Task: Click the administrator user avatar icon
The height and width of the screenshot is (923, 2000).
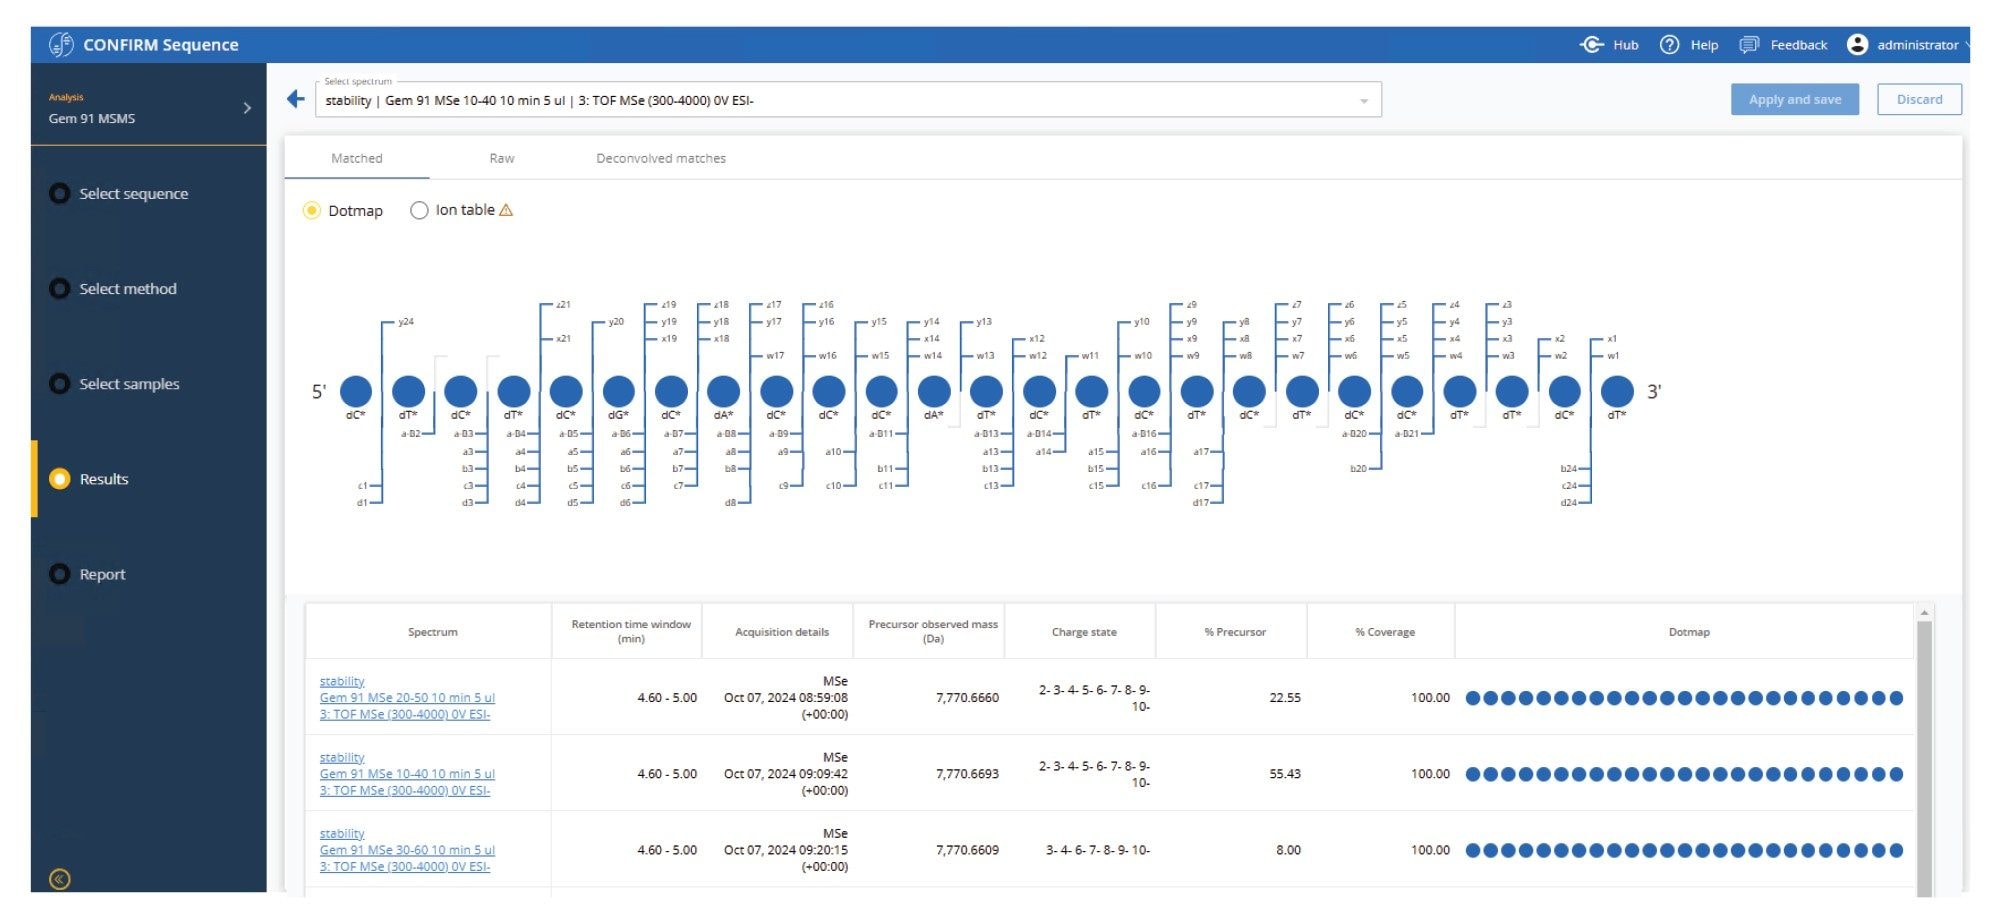Action: tap(1857, 44)
